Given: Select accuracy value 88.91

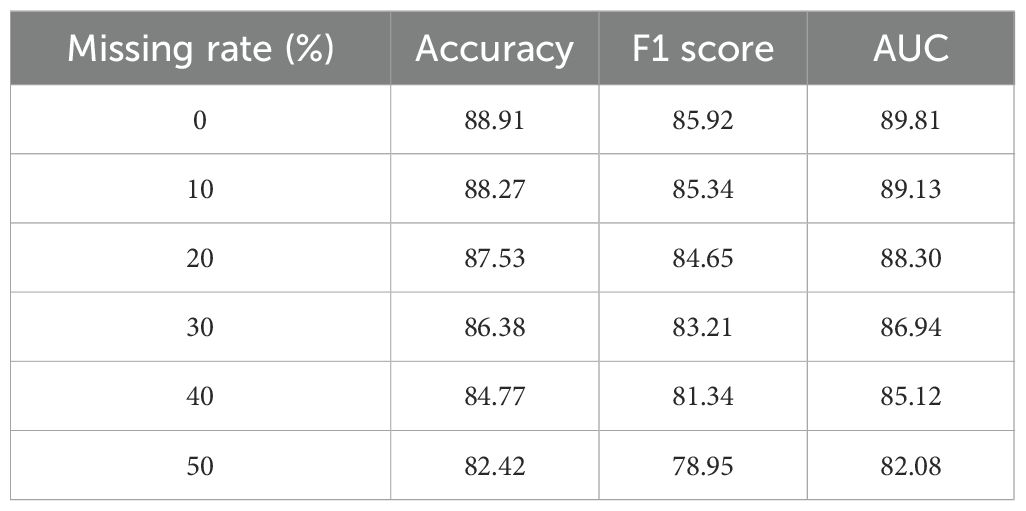Looking at the screenshot, I should point(495,120).
